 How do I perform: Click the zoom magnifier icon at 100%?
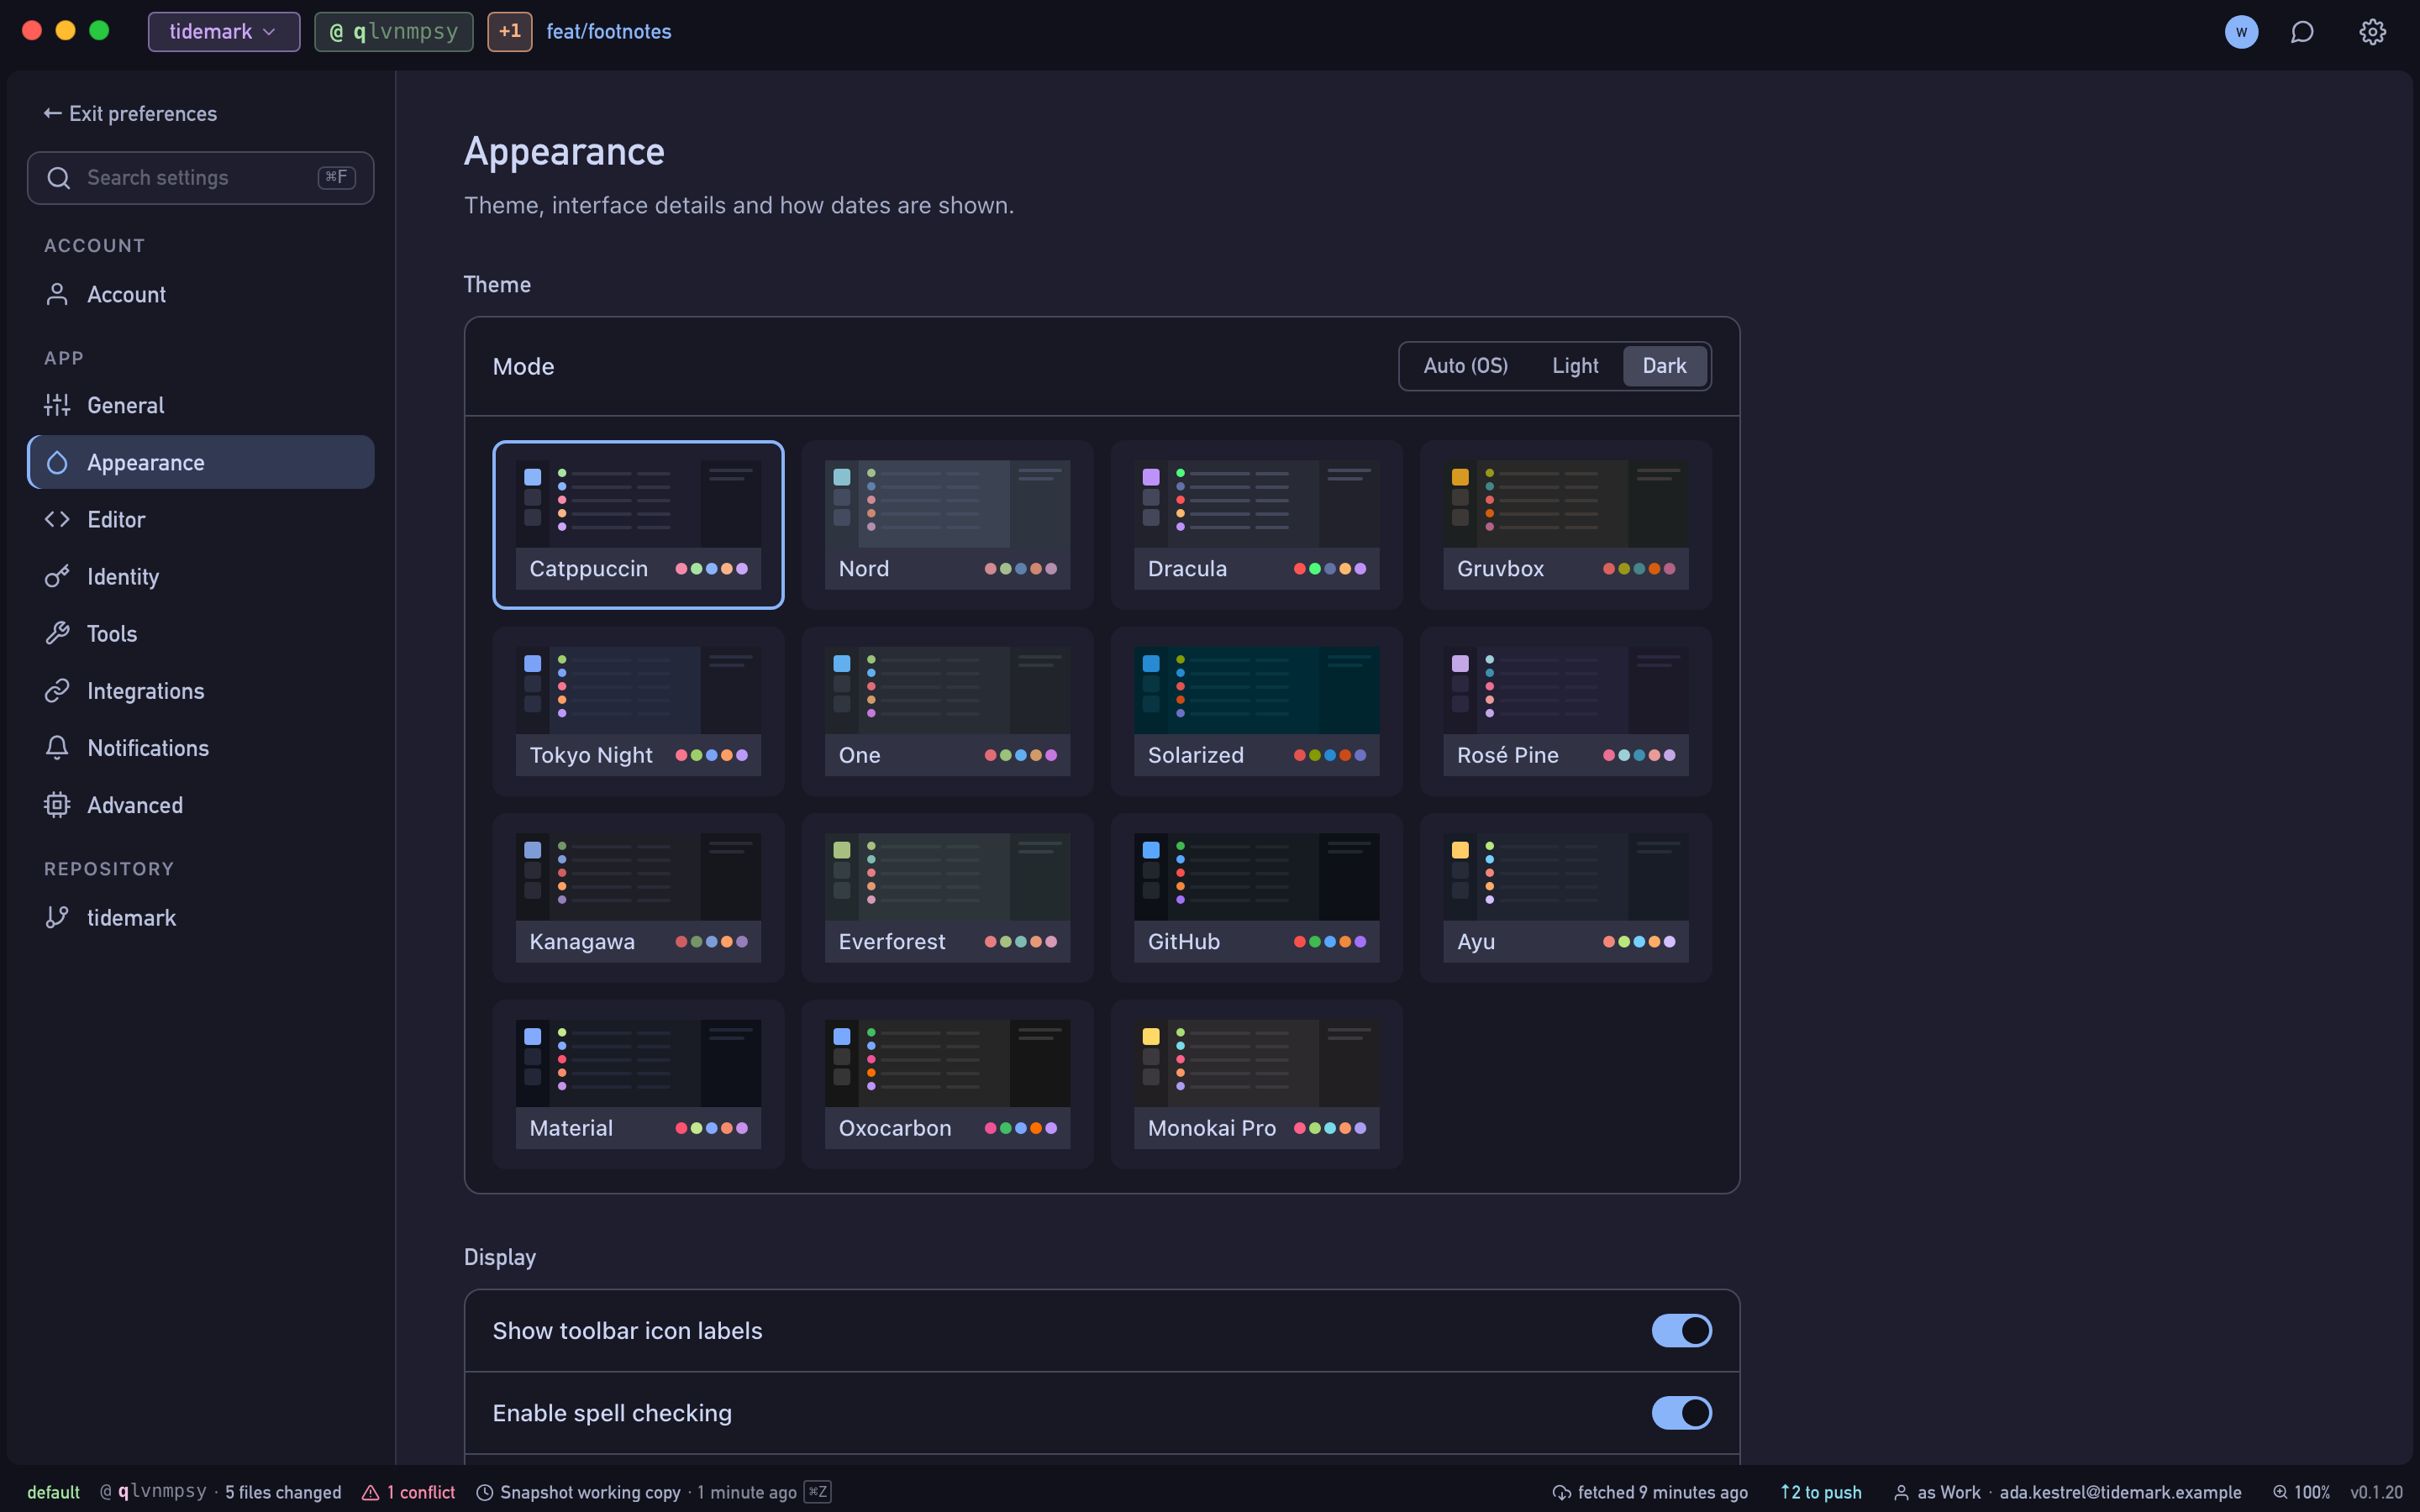pyautogui.click(x=2280, y=1492)
